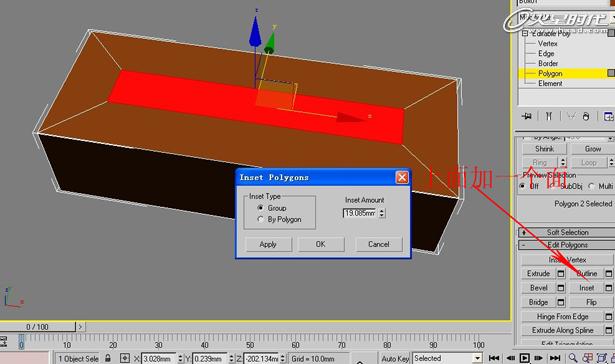Click the Next Frame button

pos(539,358)
